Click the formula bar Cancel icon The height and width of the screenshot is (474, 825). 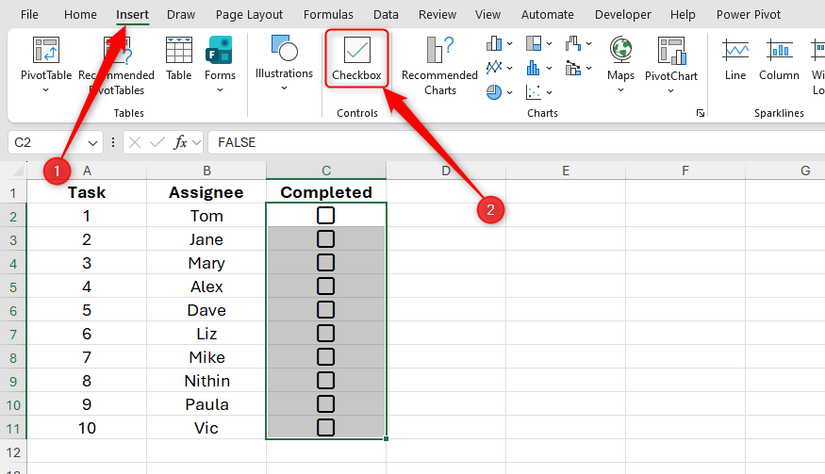[x=135, y=142]
